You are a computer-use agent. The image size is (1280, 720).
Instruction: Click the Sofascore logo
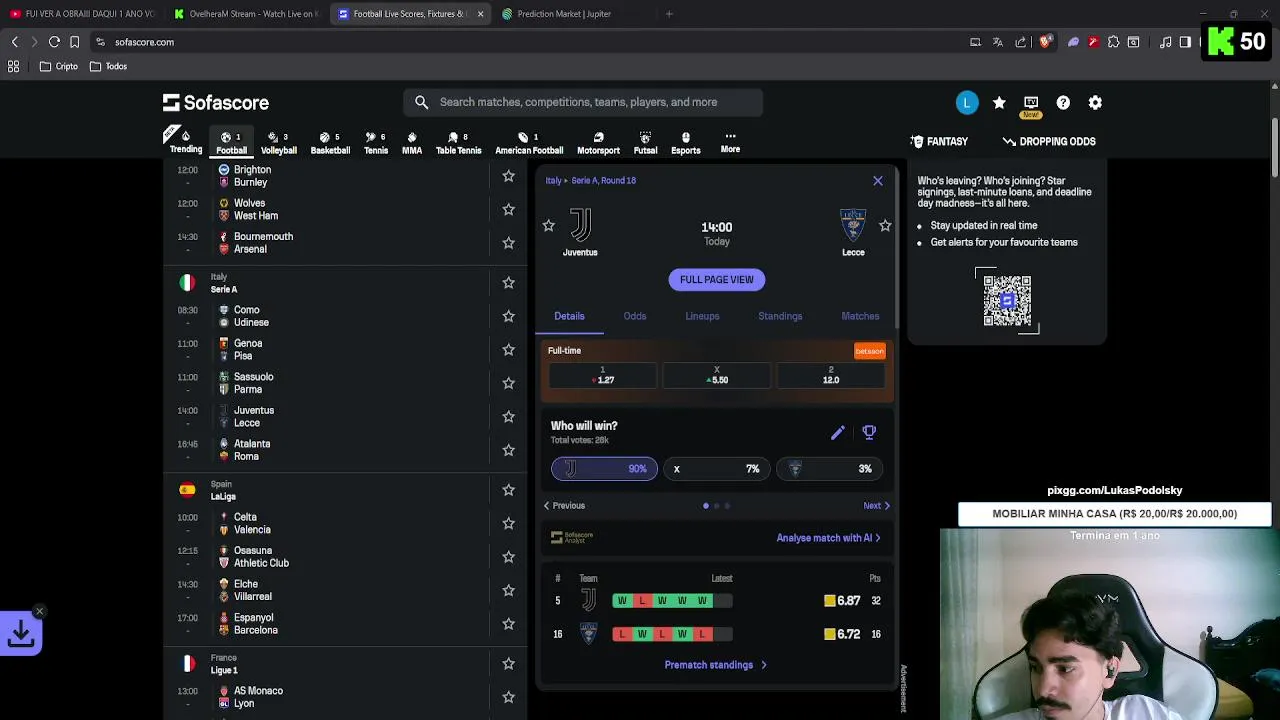click(216, 102)
